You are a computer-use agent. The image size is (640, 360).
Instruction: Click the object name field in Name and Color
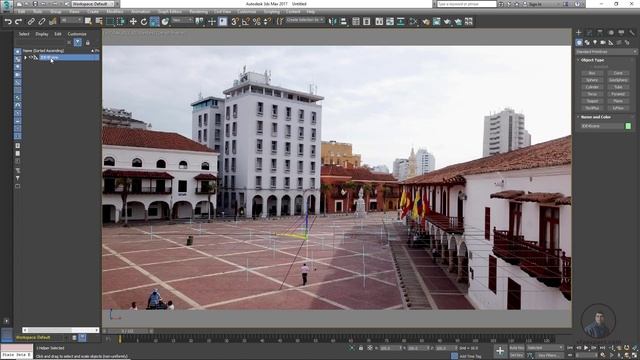pos(602,126)
